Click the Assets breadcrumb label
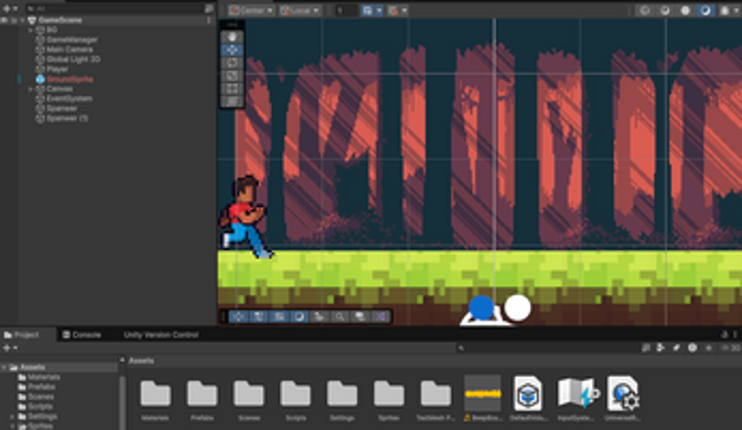Screen dimensions: 742x430 click(141, 361)
